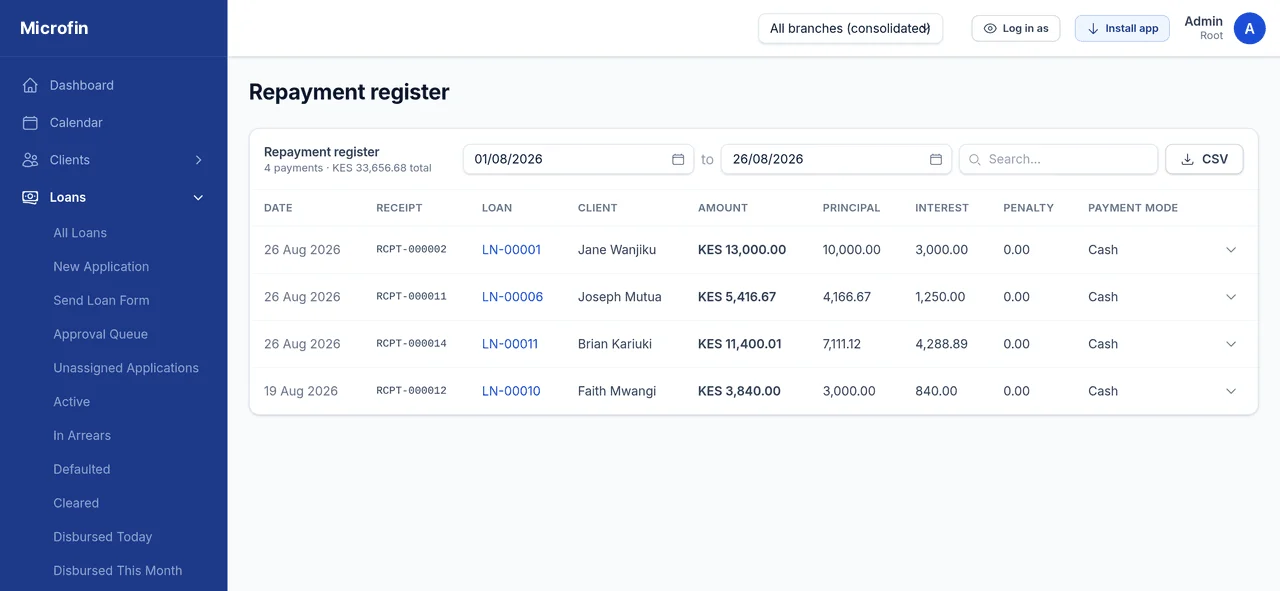Click the Brian Kariuki client cell

click(615, 344)
